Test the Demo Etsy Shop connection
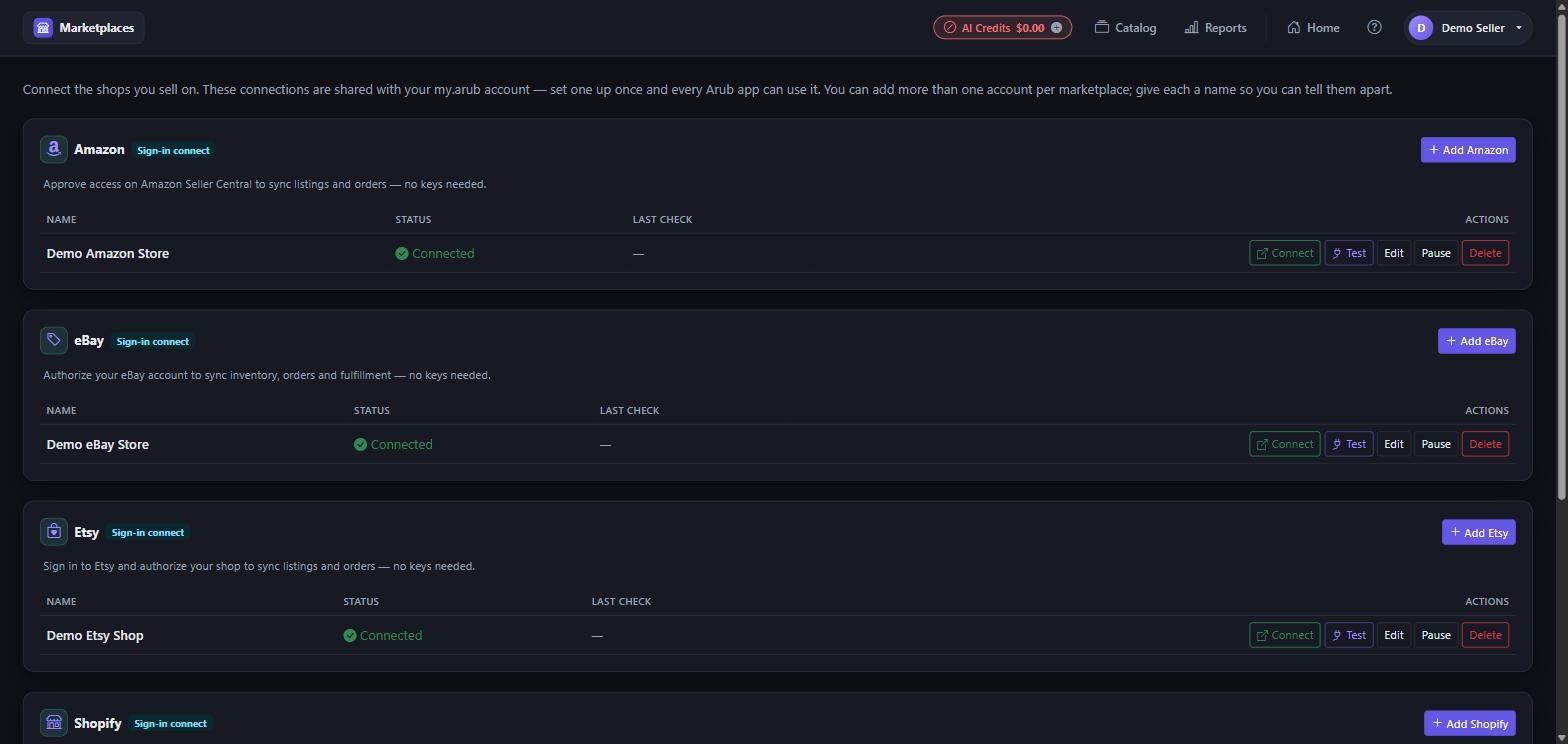 click(1349, 635)
